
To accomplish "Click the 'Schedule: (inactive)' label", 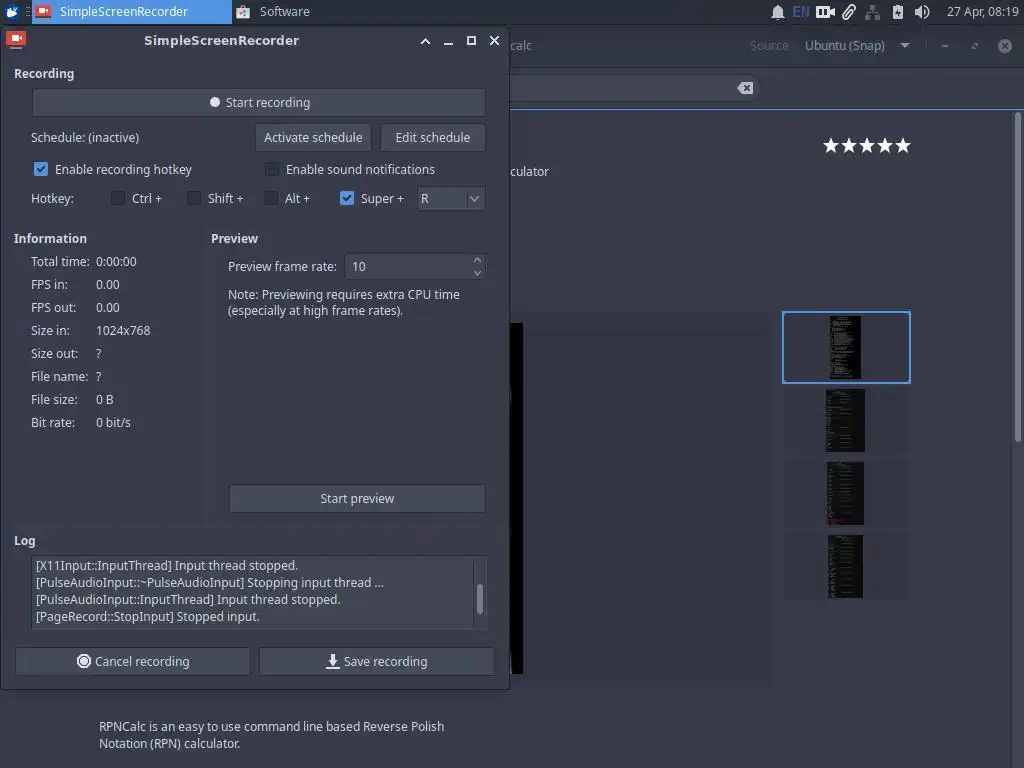I will click(x=85, y=138).
